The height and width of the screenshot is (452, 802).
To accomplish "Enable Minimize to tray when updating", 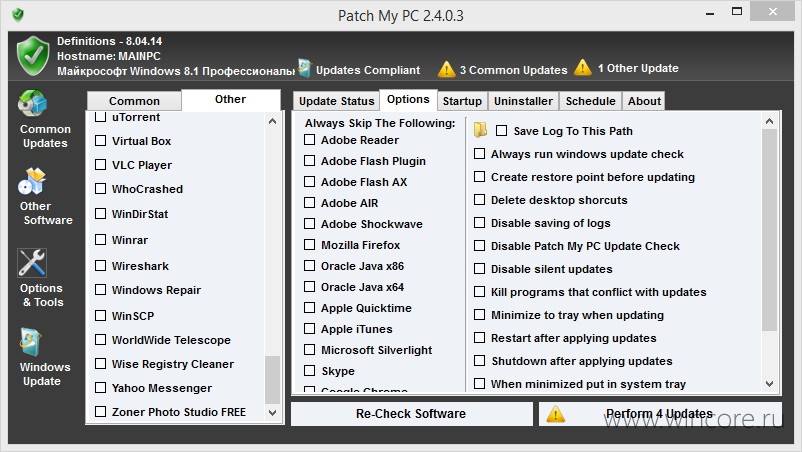I will pos(479,314).
